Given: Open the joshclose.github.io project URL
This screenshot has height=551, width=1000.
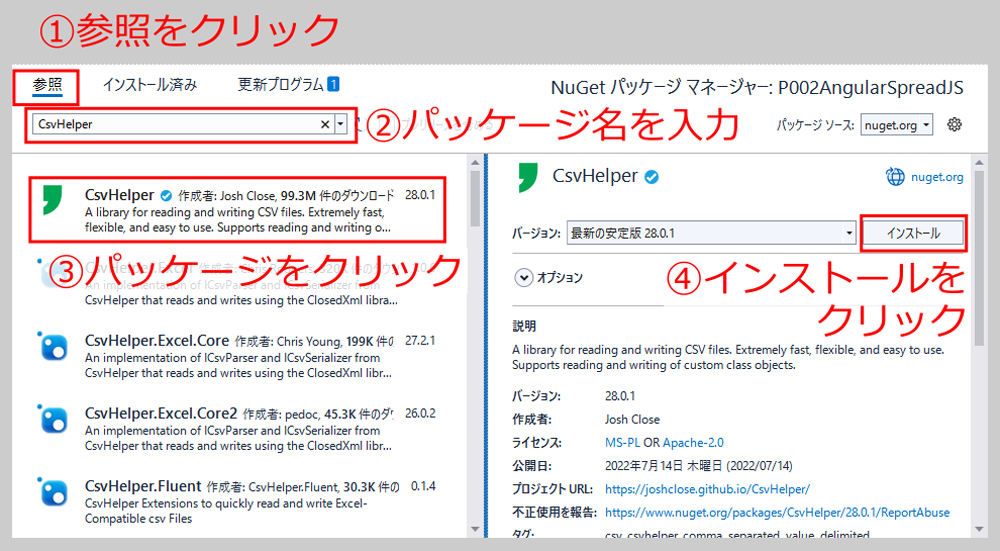Looking at the screenshot, I should 707,489.
